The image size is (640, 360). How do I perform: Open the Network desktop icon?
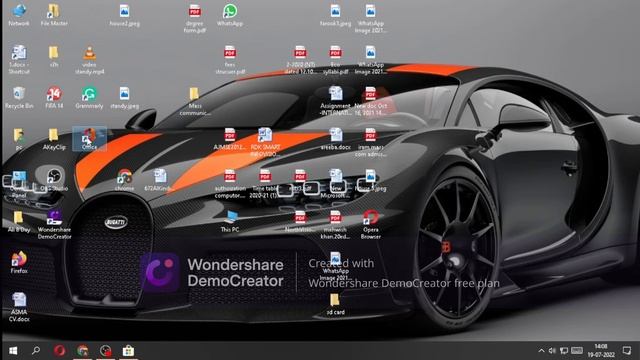click(19, 15)
